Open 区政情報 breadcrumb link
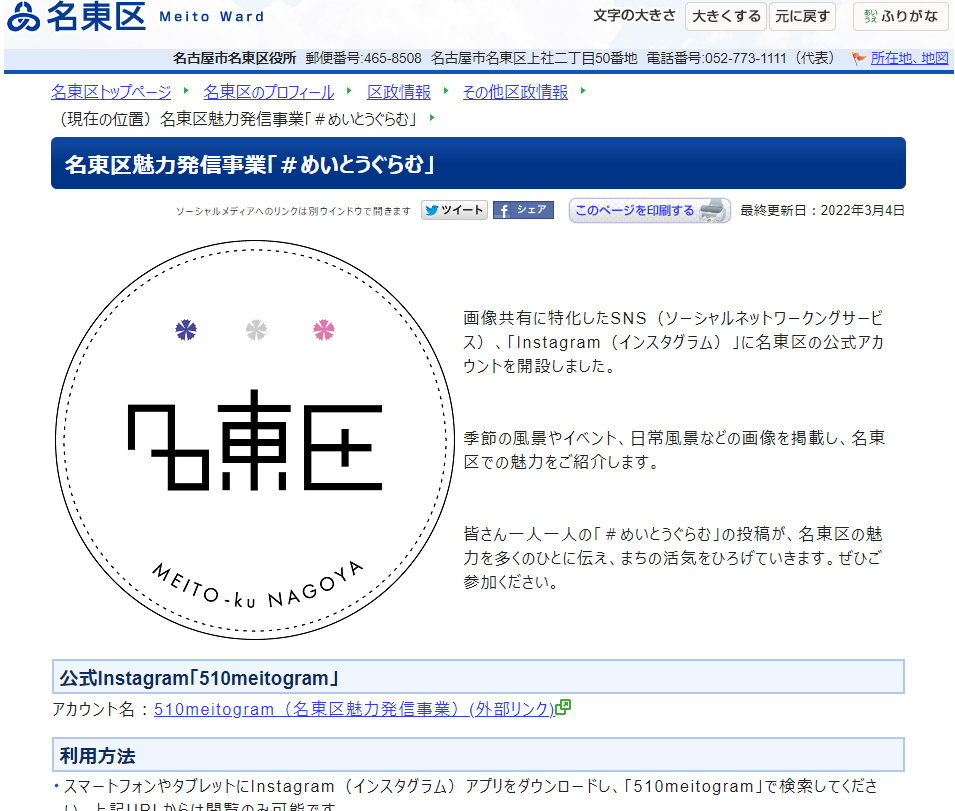 point(399,92)
